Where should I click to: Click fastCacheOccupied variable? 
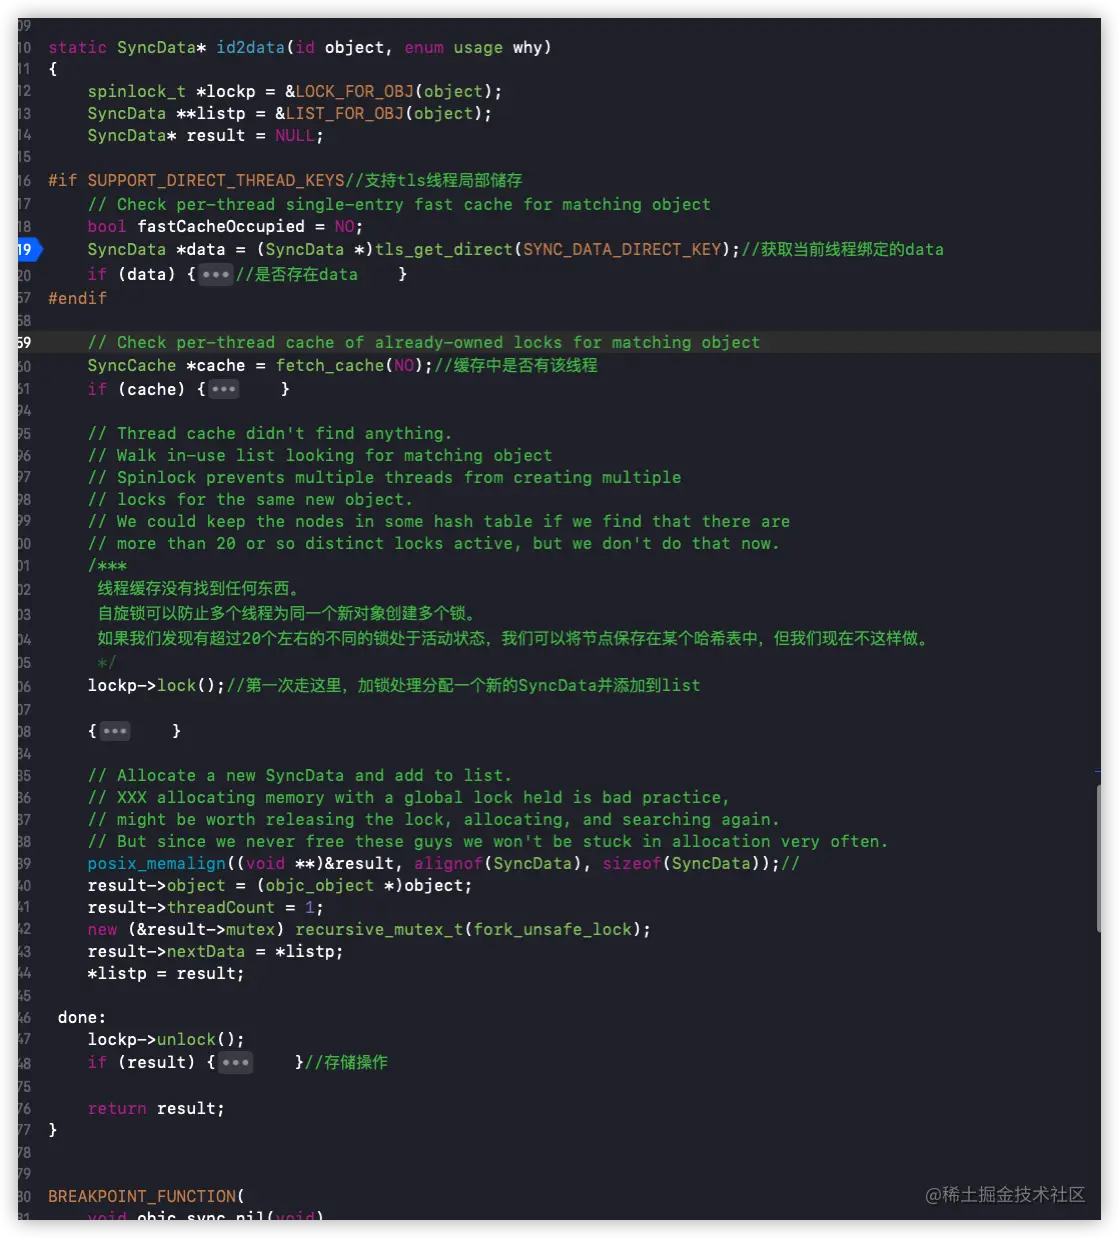click(x=221, y=226)
